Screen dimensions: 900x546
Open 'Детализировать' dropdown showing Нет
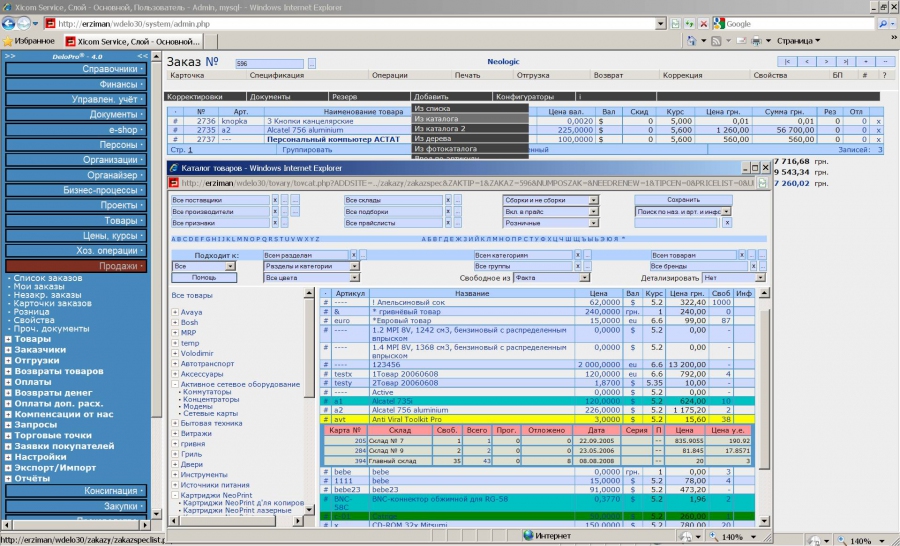coord(759,278)
